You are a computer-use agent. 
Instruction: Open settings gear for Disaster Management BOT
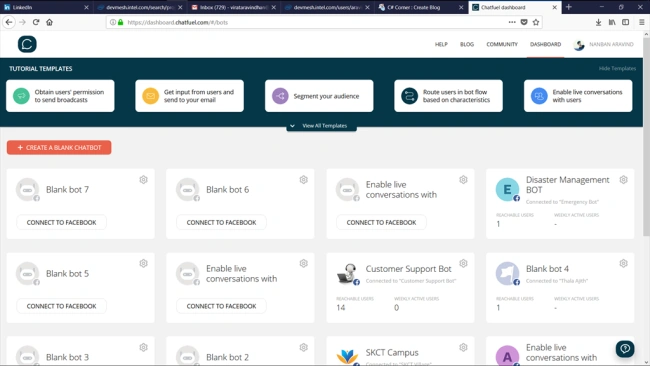coord(623,179)
